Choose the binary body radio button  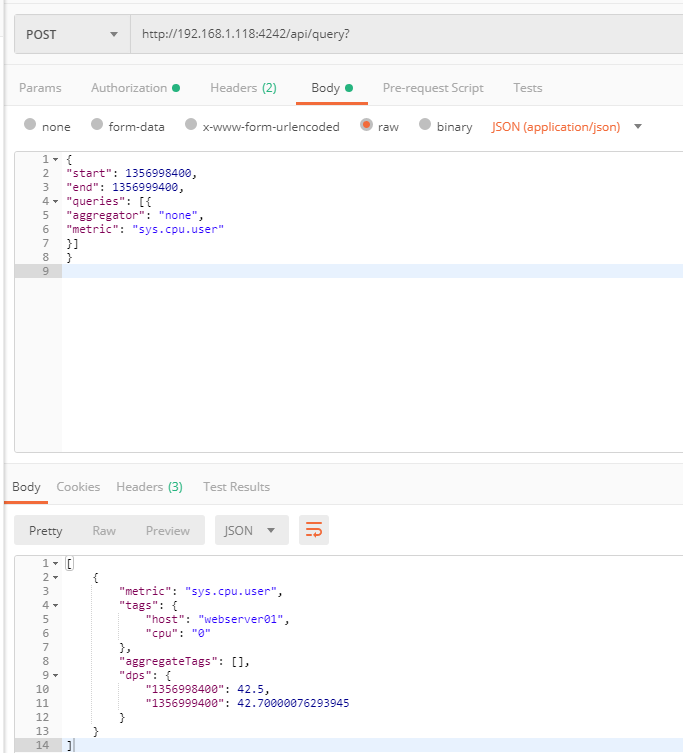[425, 124]
